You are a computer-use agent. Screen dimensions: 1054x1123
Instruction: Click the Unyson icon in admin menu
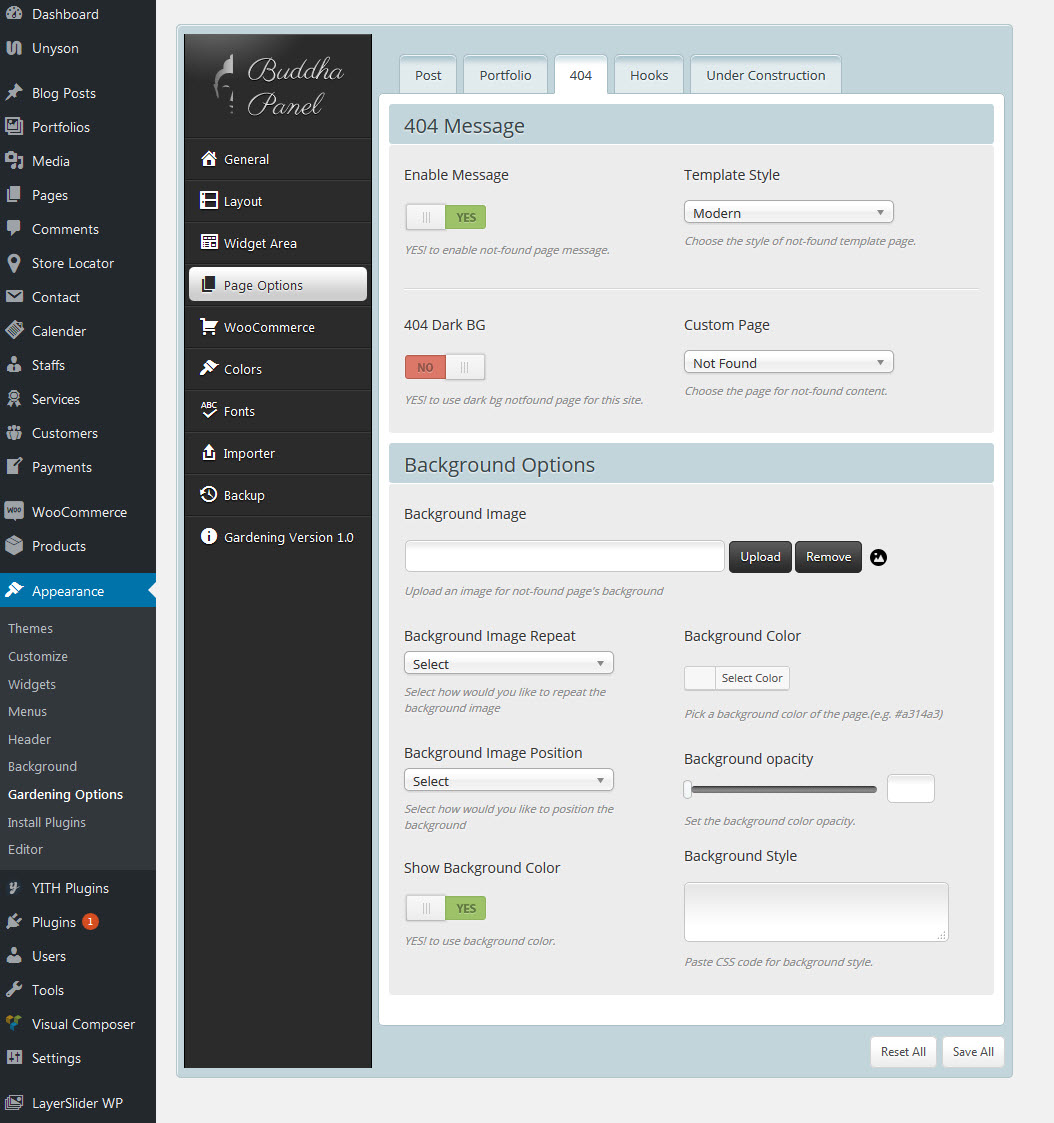point(14,48)
